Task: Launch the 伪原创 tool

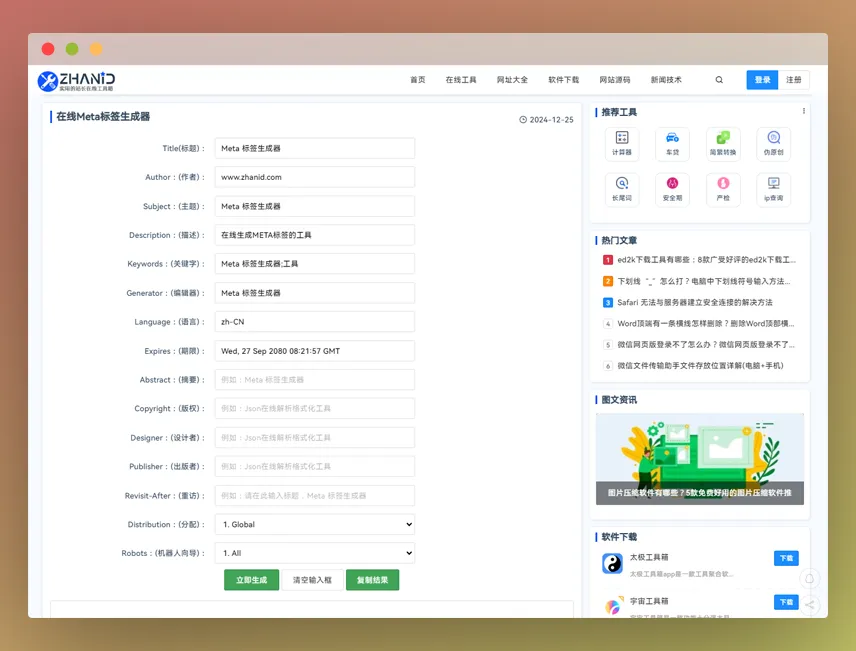Action: click(x=773, y=143)
